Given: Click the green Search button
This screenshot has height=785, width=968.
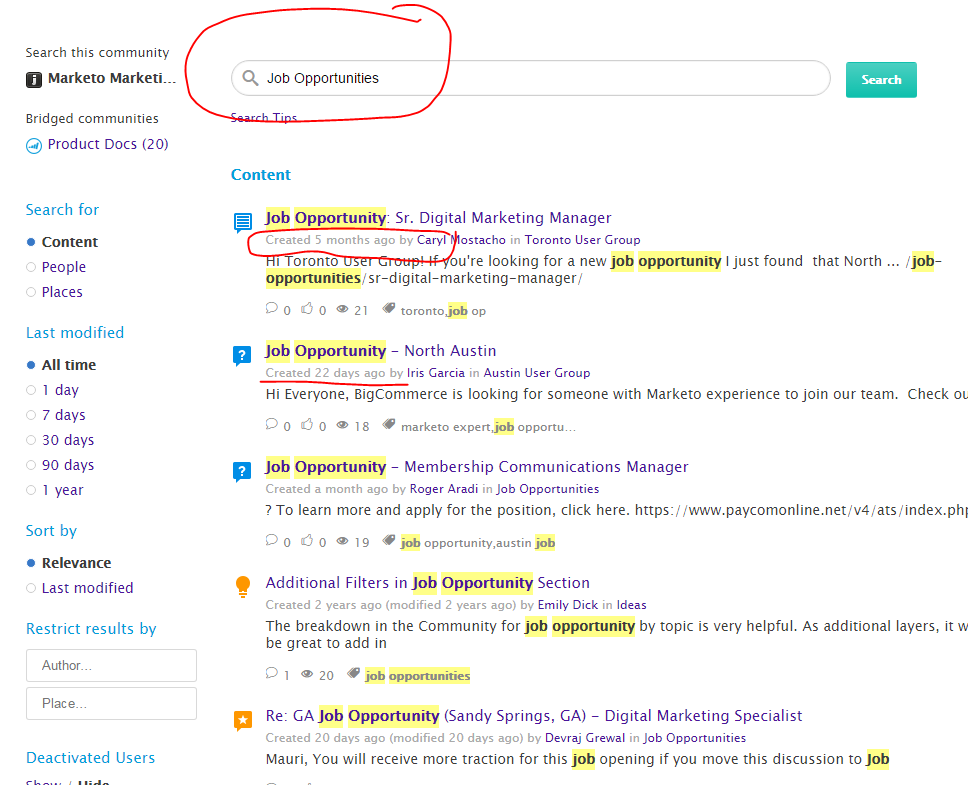Looking at the screenshot, I should pyautogui.click(x=881, y=80).
